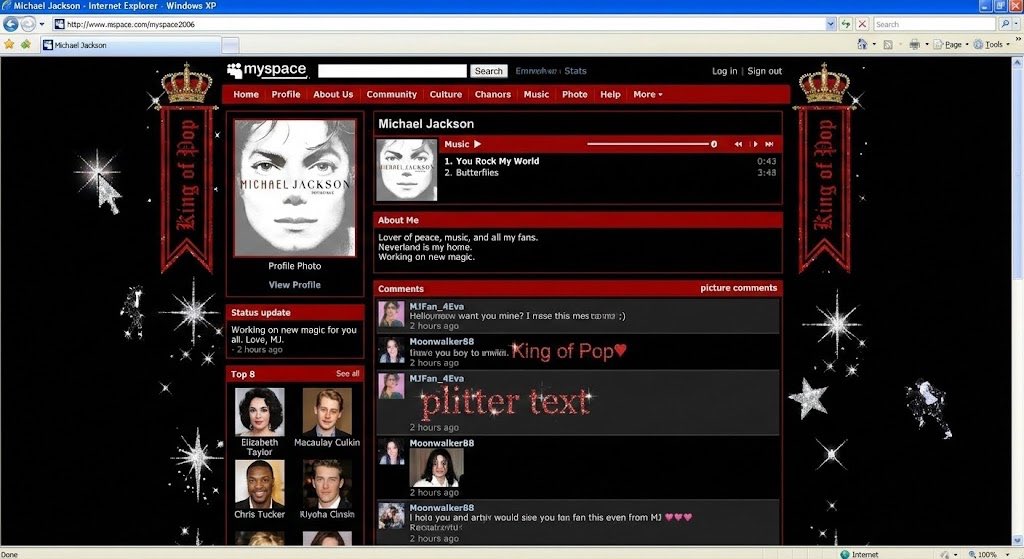Open the More dropdown in MySpace nav
The width and height of the screenshot is (1024, 559).
coord(647,95)
